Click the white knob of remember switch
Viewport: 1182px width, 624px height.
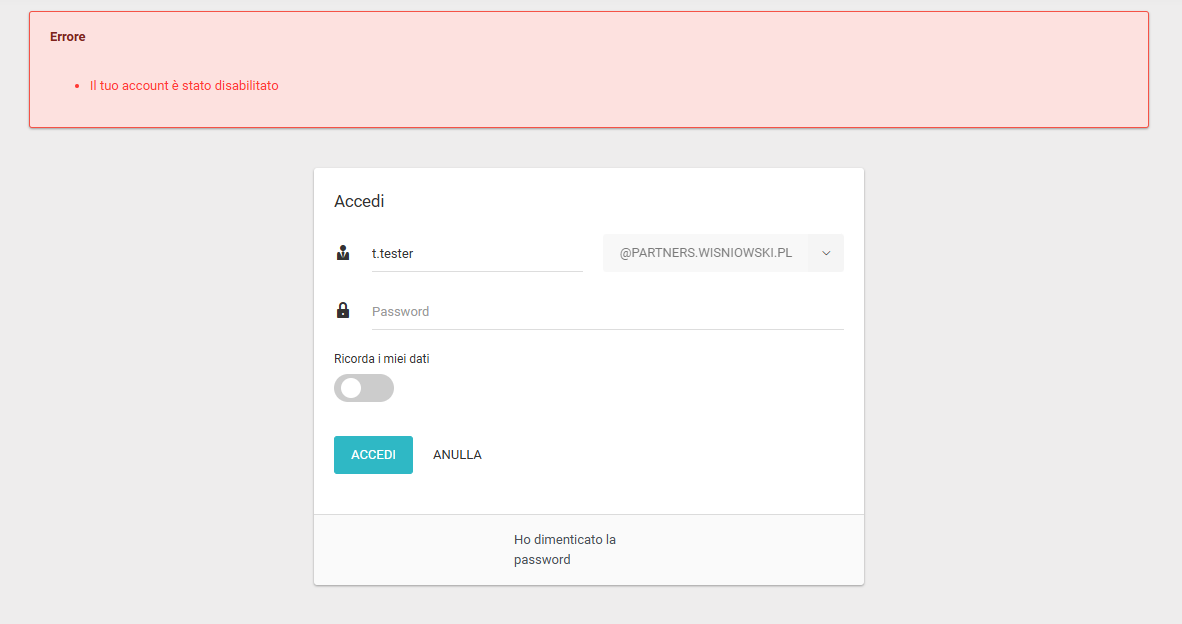(x=351, y=388)
